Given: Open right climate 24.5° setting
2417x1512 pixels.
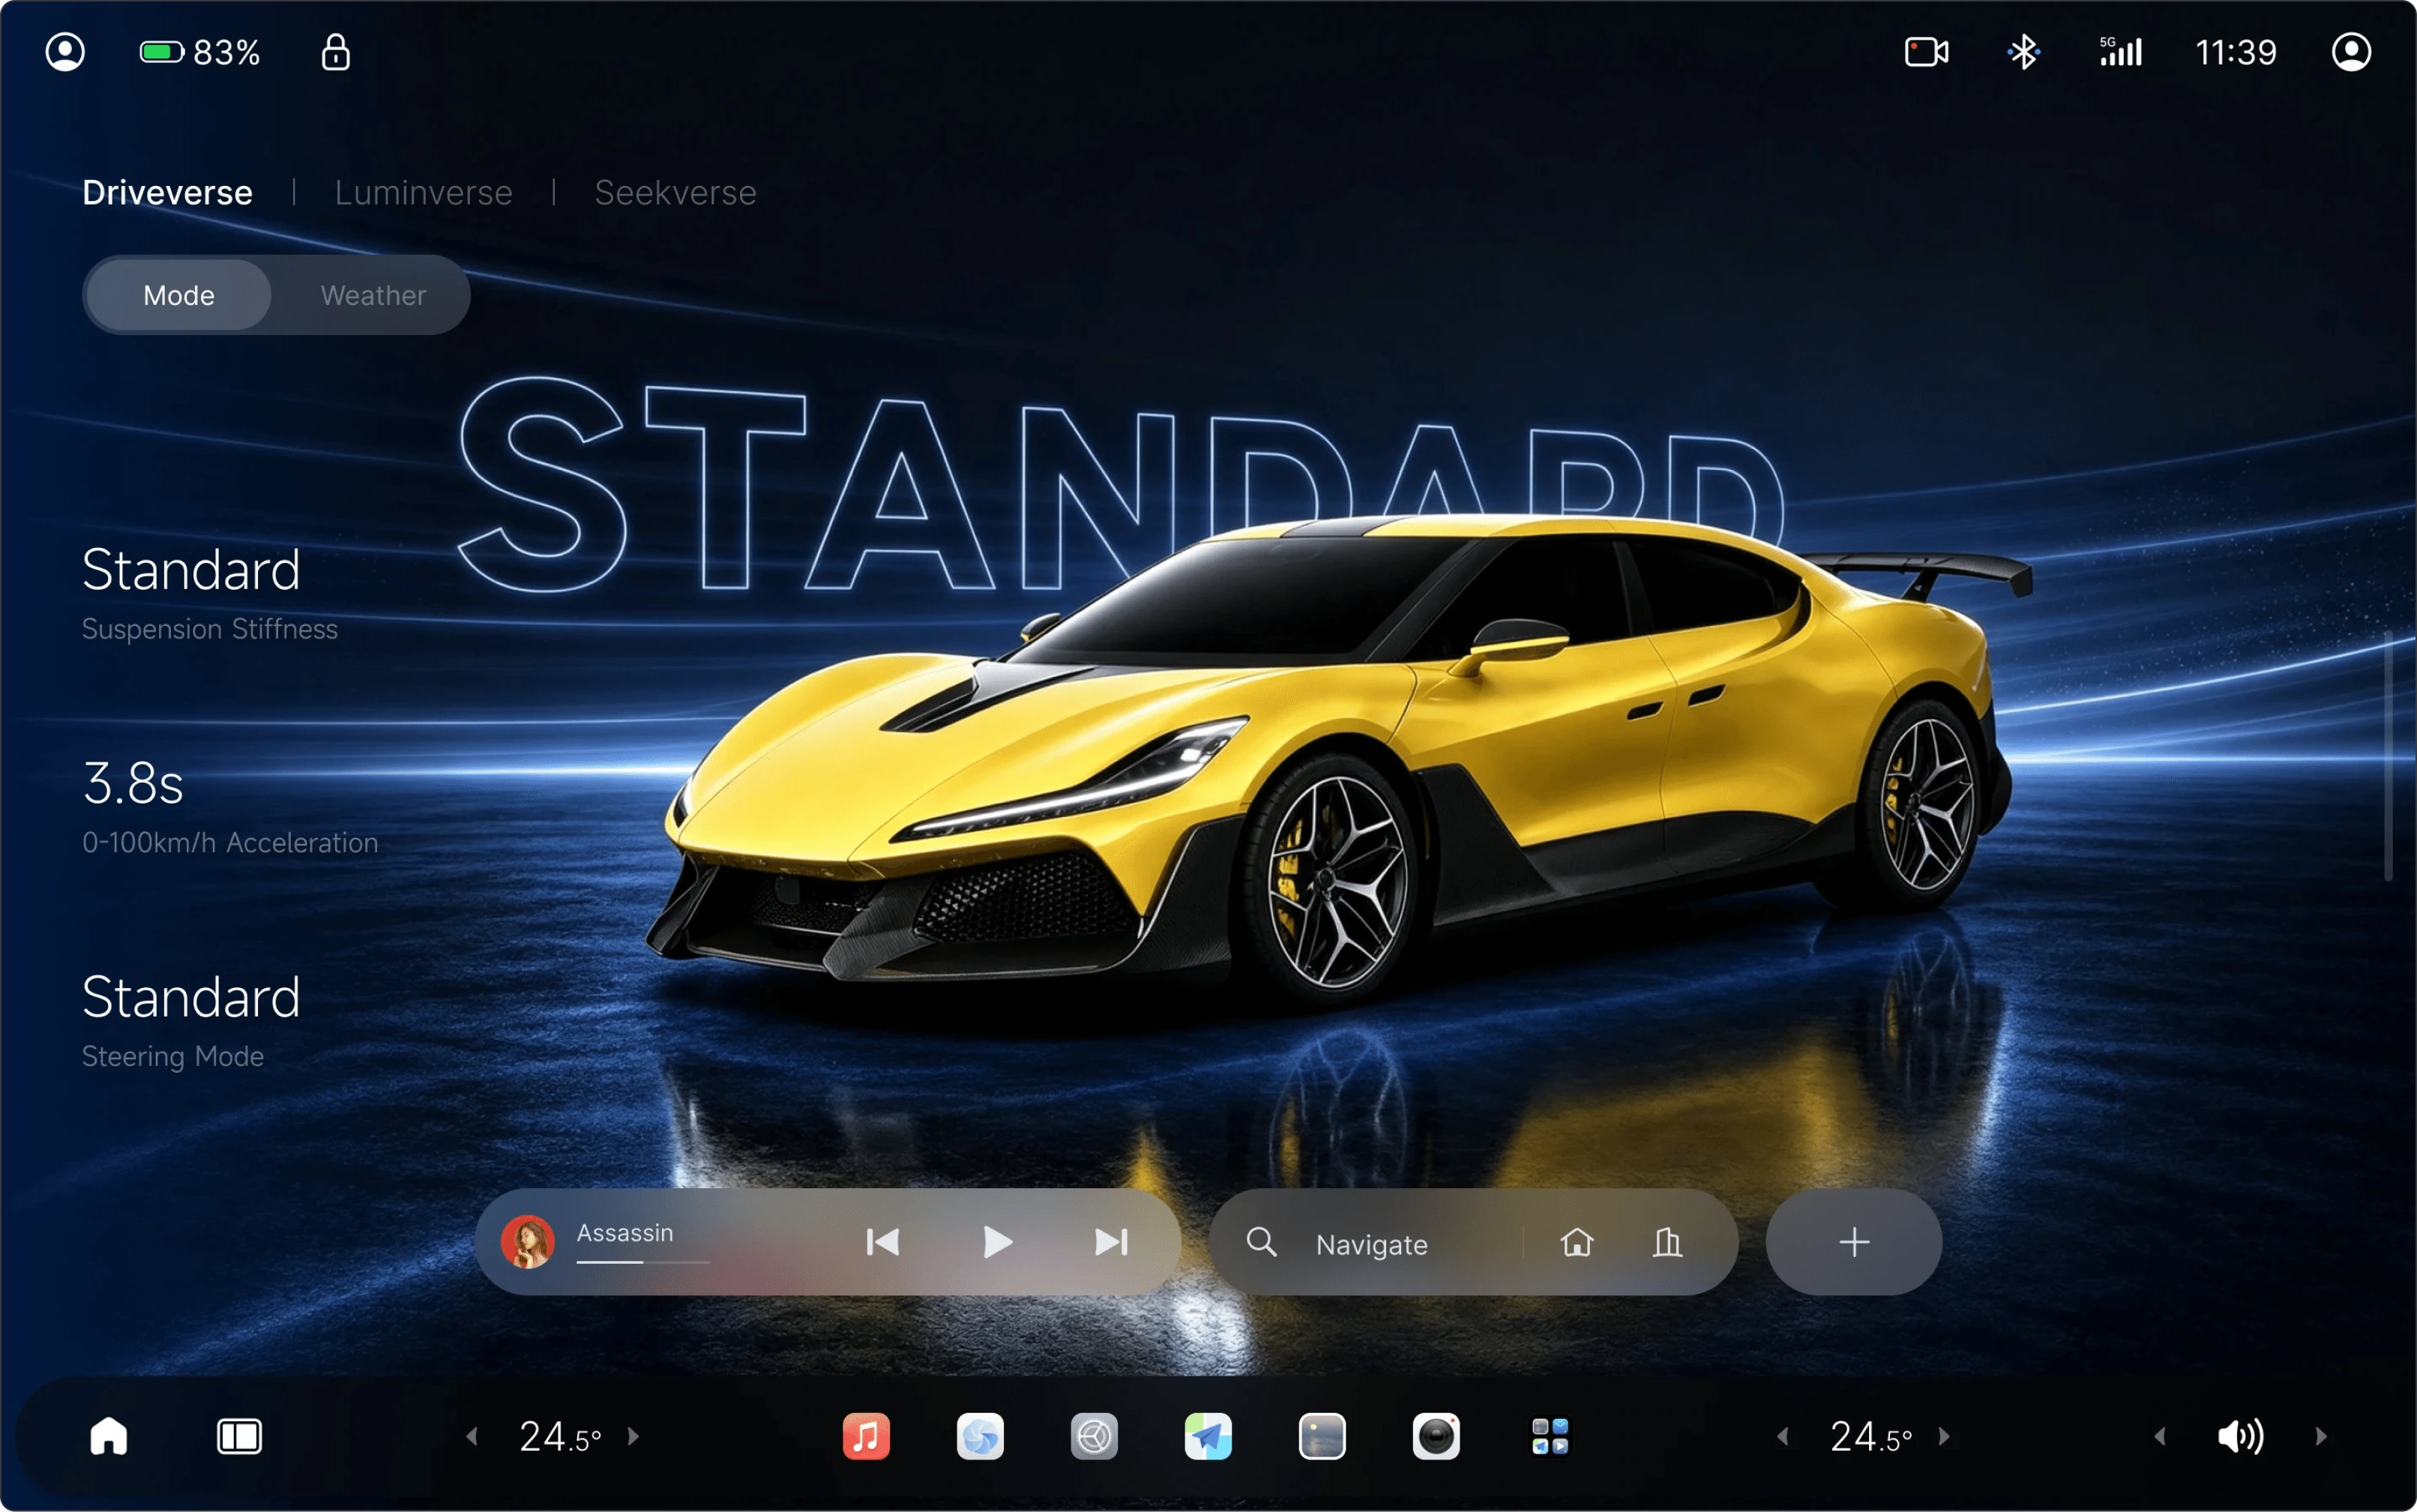Looking at the screenshot, I should click(x=1871, y=1437).
